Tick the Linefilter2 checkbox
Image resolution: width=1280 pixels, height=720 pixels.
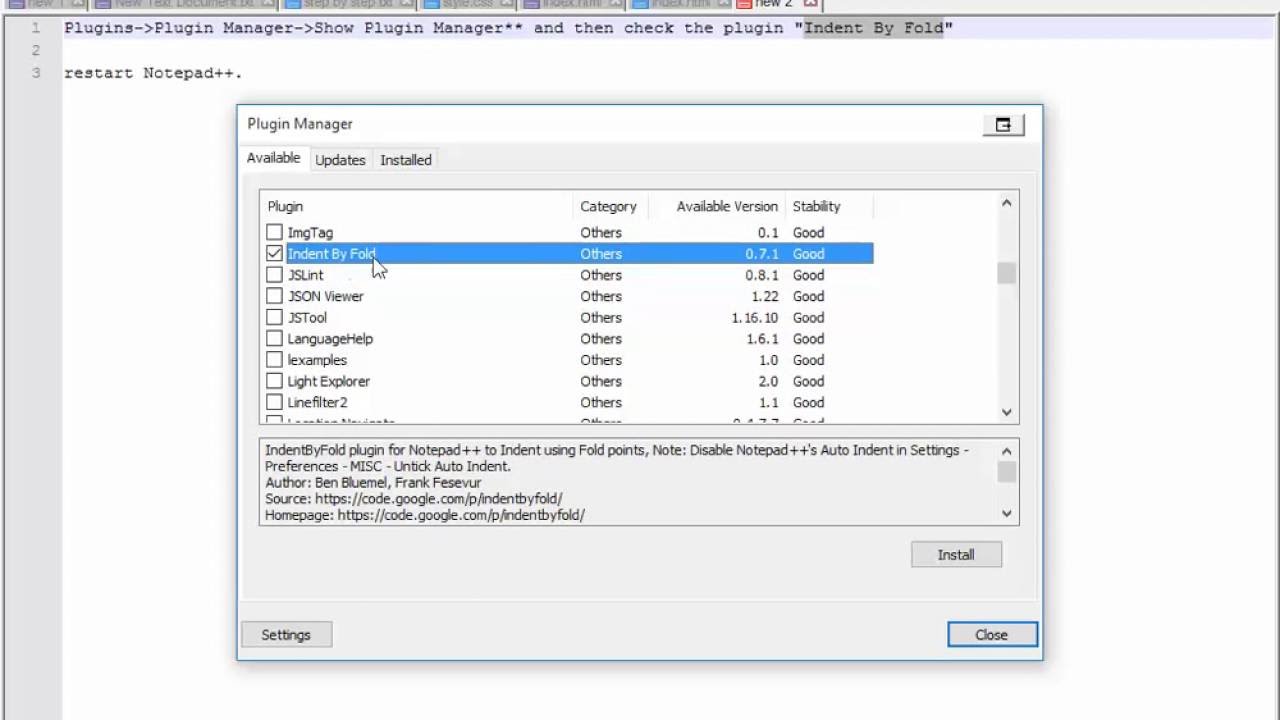(274, 402)
